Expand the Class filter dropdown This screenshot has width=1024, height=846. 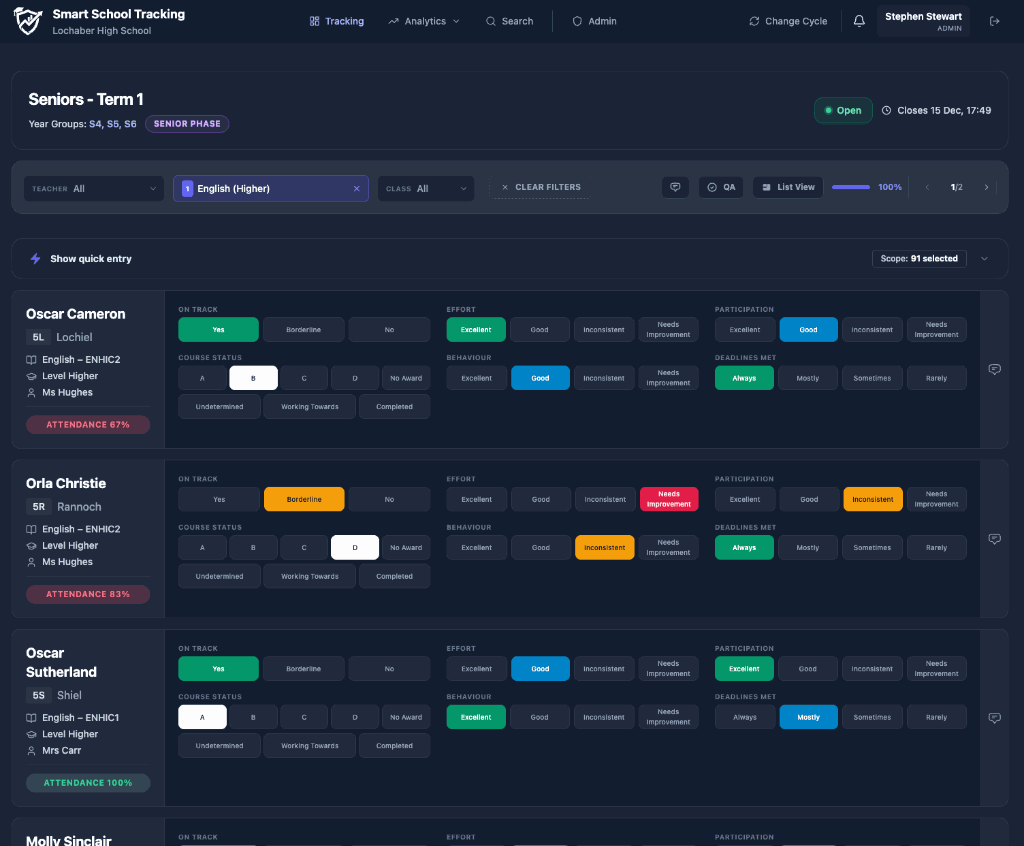point(426,189)
